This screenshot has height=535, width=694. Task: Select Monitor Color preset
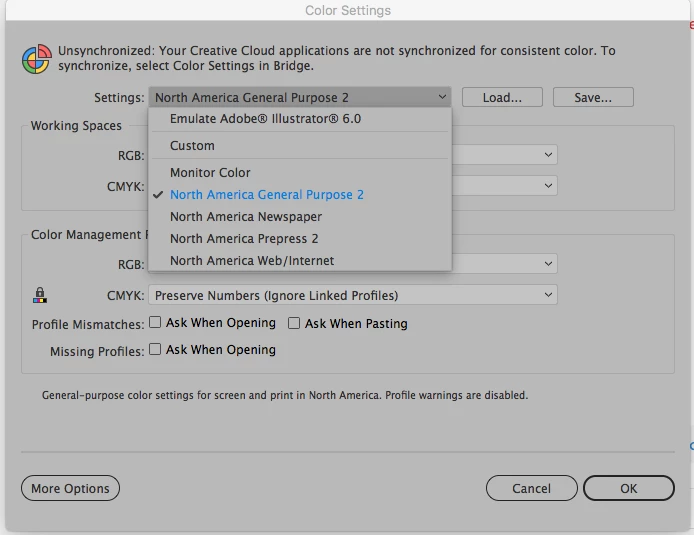(300, 173)
